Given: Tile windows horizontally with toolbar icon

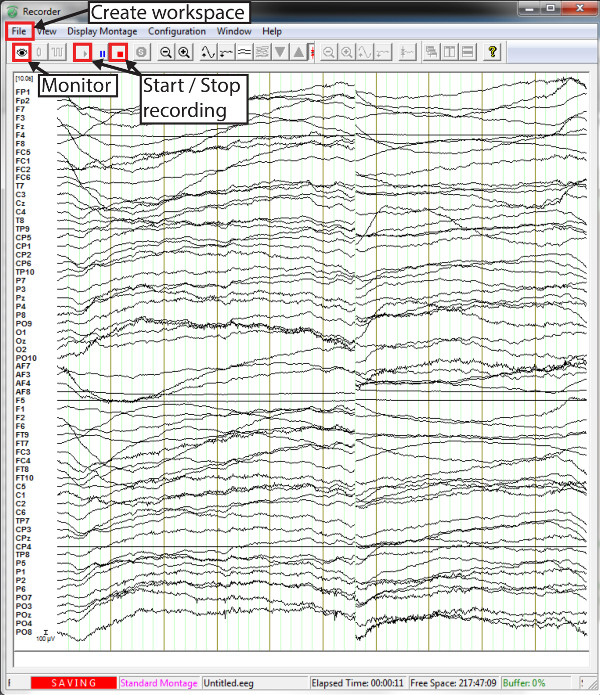Looking at the screenshot, I should coord(468,52).
